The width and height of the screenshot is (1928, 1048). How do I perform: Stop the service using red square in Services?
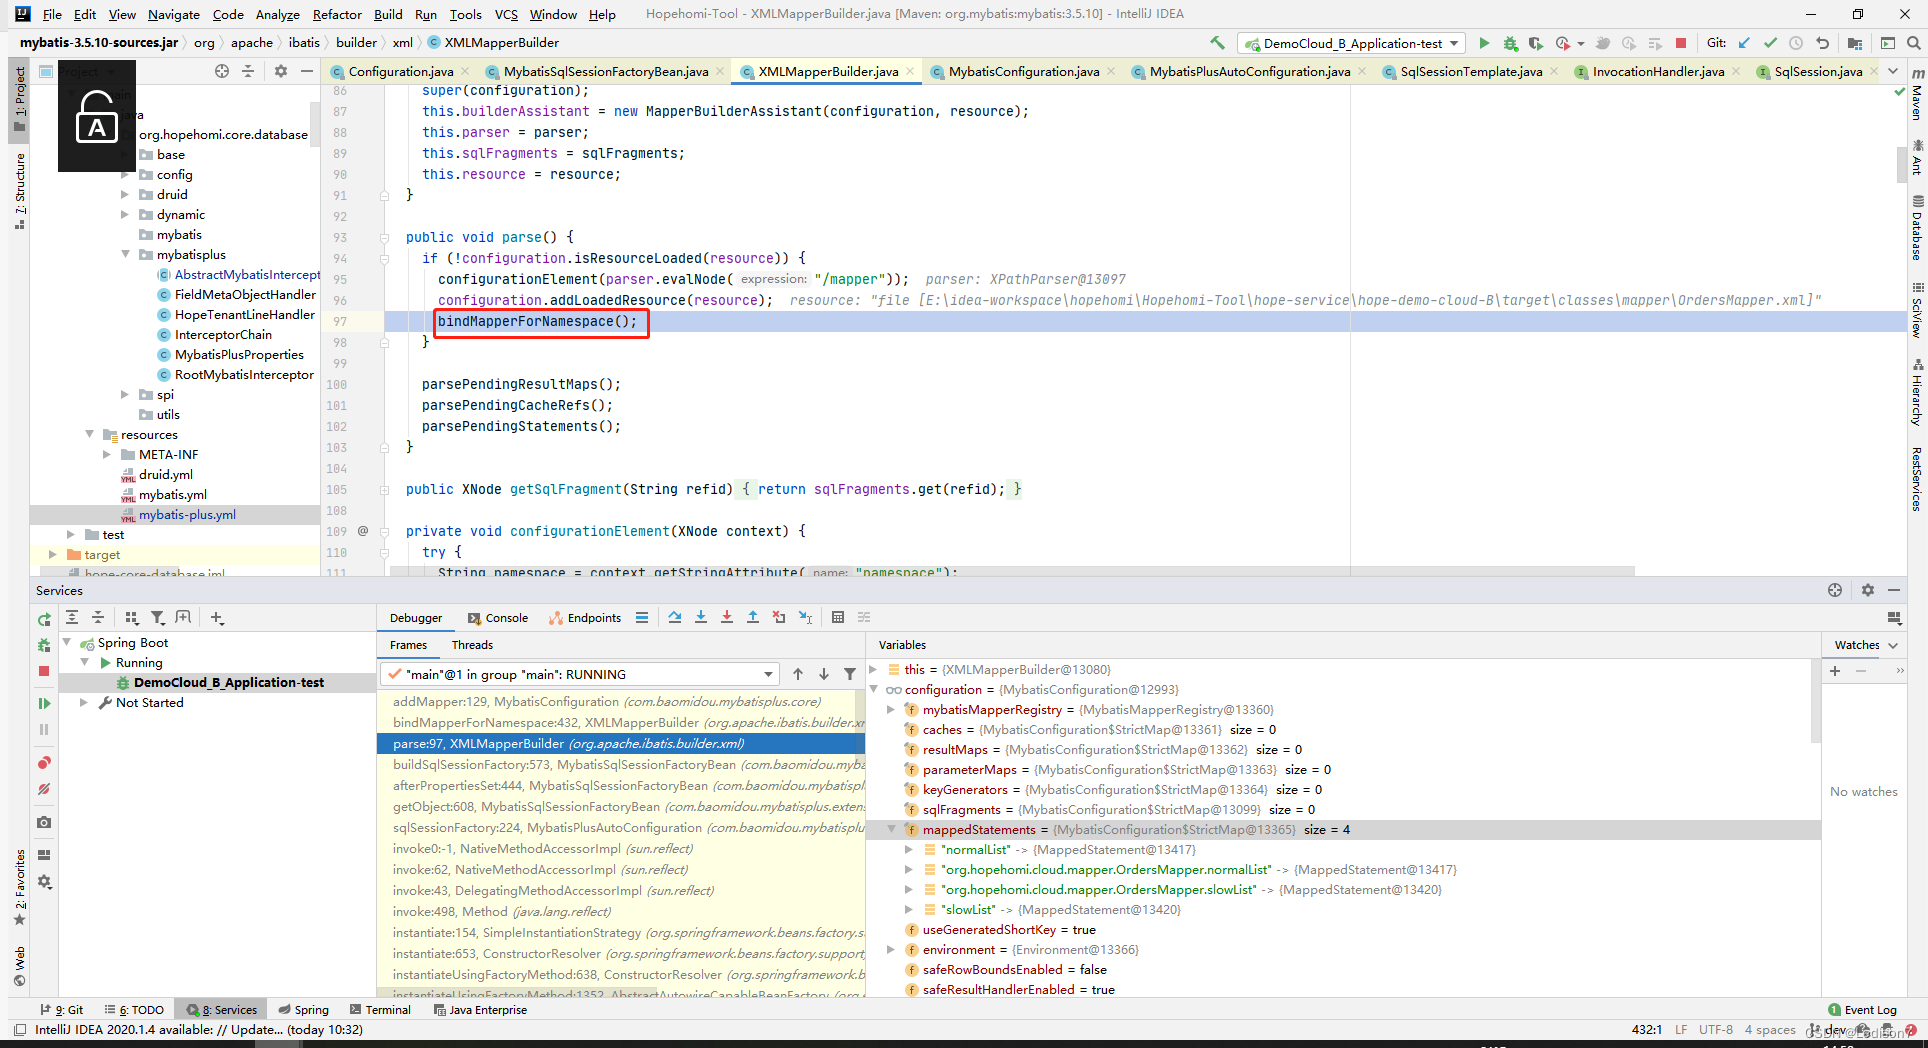(x=44, y=671)
